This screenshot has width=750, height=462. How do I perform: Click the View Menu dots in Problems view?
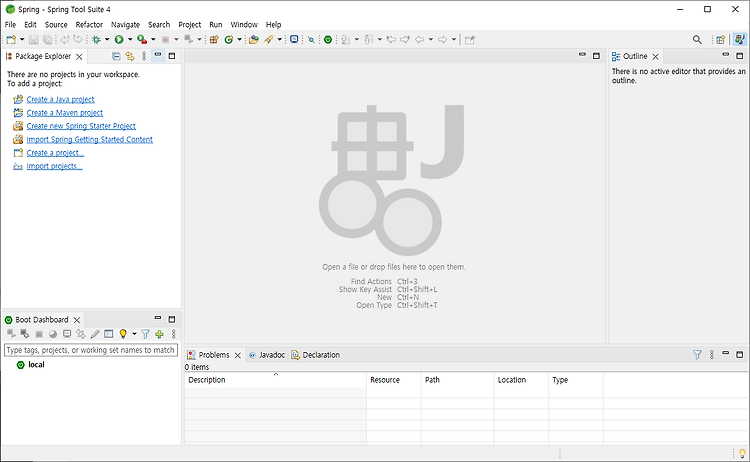pos(712,355)
